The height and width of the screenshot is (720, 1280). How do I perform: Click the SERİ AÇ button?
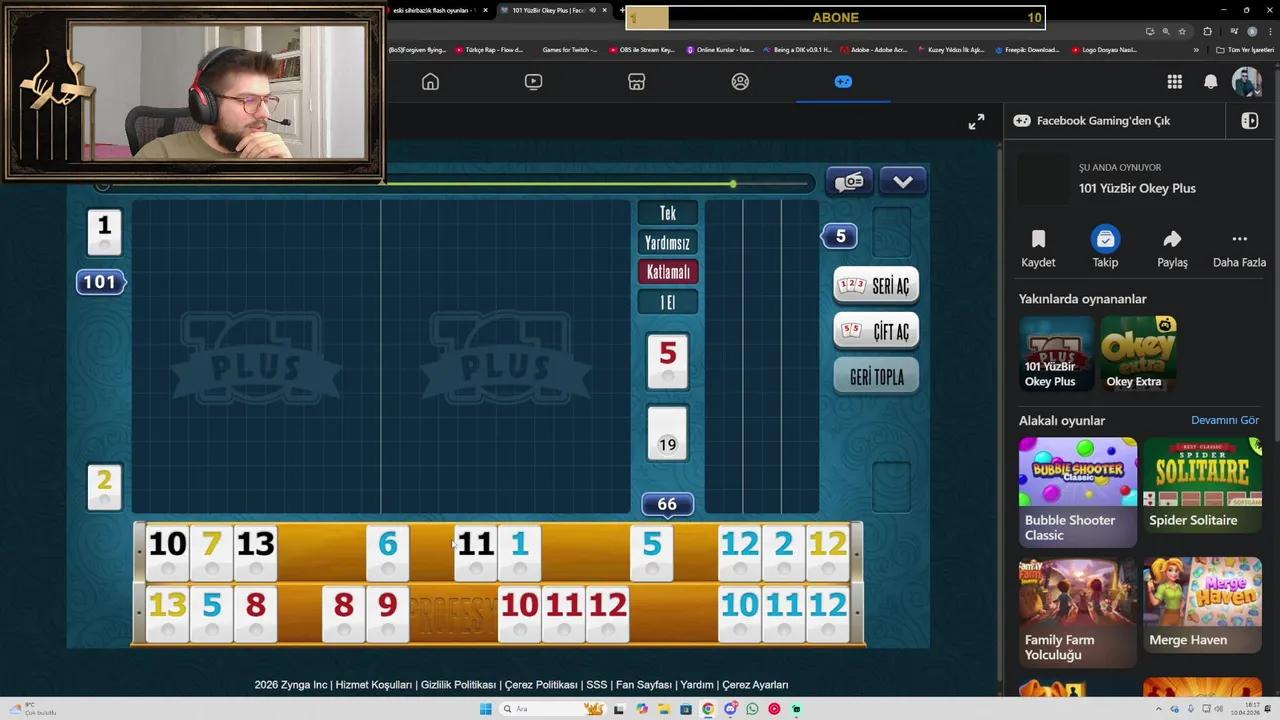pyautogui.click(x=876, y=286)
